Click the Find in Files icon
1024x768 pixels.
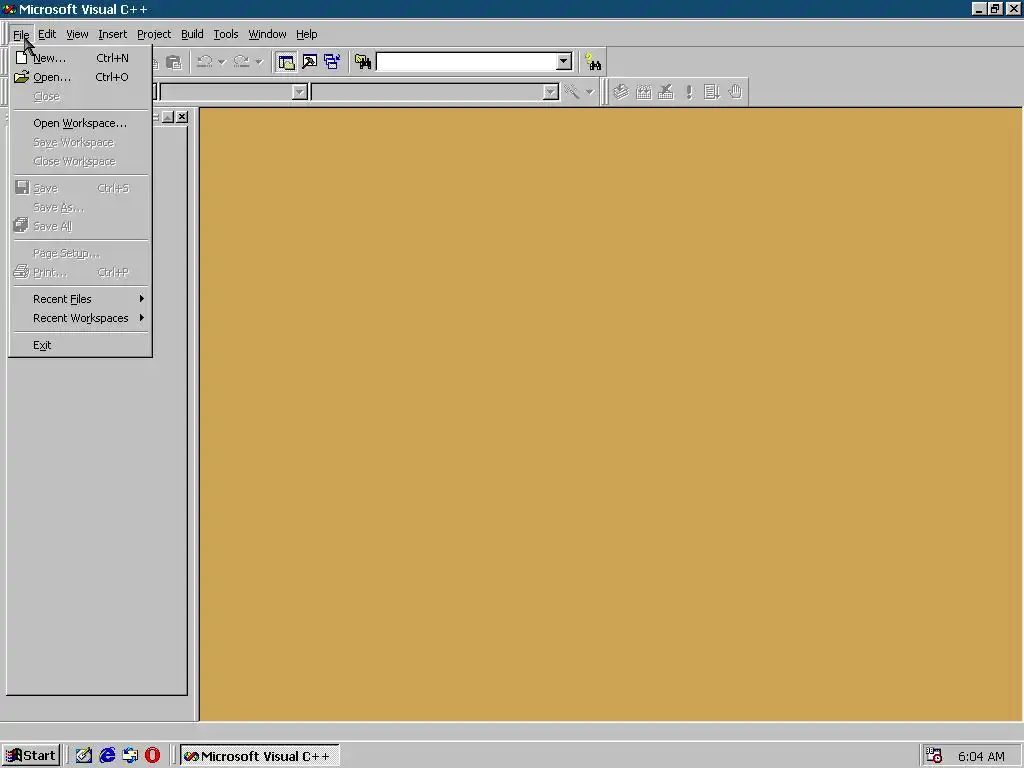click(363, 62)
